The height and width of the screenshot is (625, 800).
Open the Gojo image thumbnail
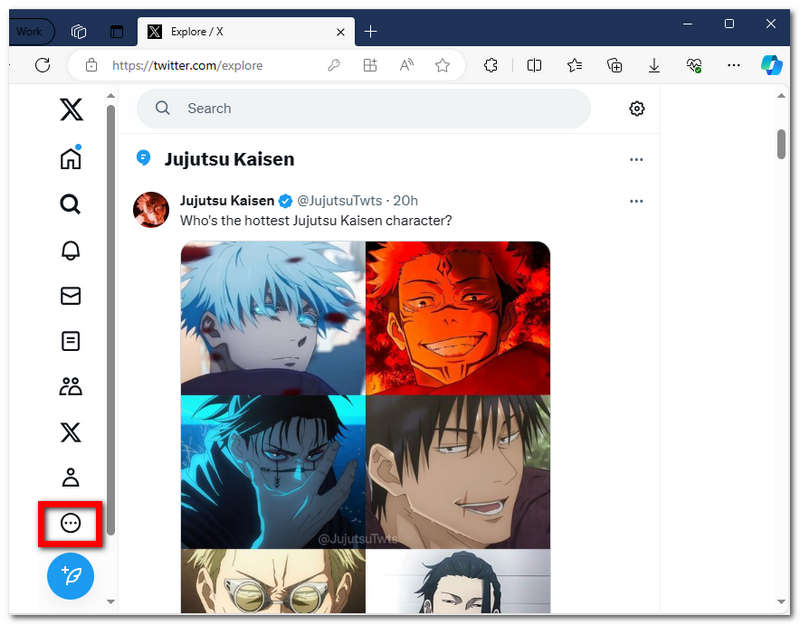273,318
